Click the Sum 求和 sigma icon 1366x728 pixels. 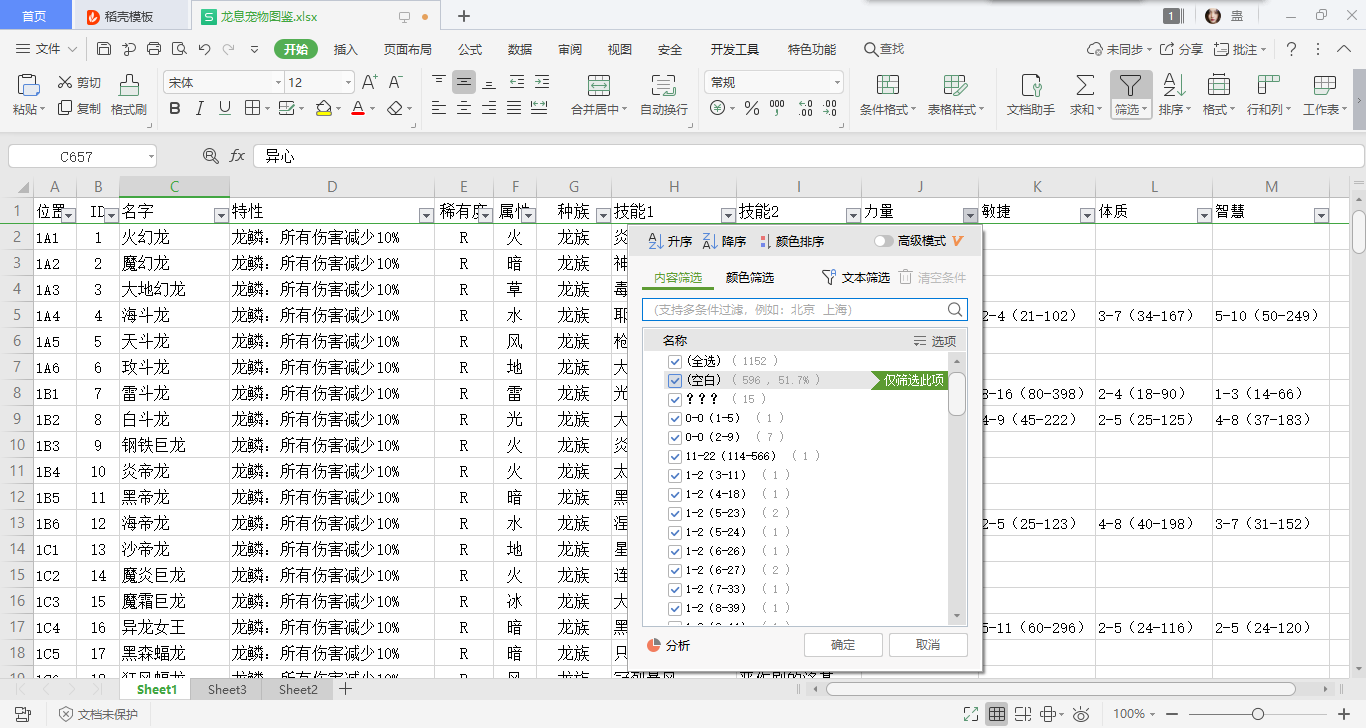1084,85
